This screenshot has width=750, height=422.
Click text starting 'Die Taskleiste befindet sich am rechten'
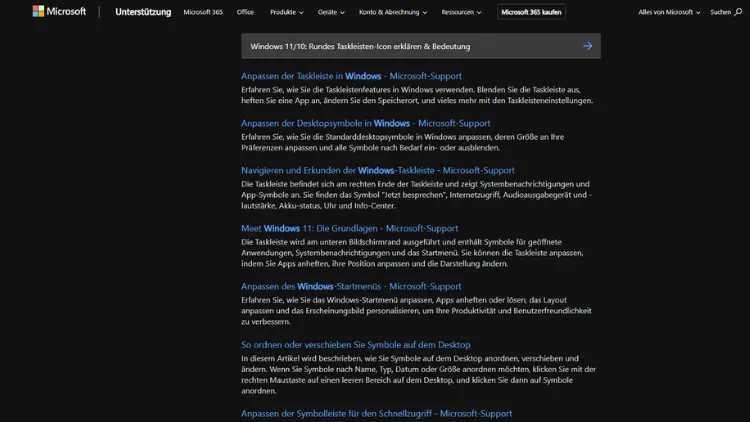(417, 195)
